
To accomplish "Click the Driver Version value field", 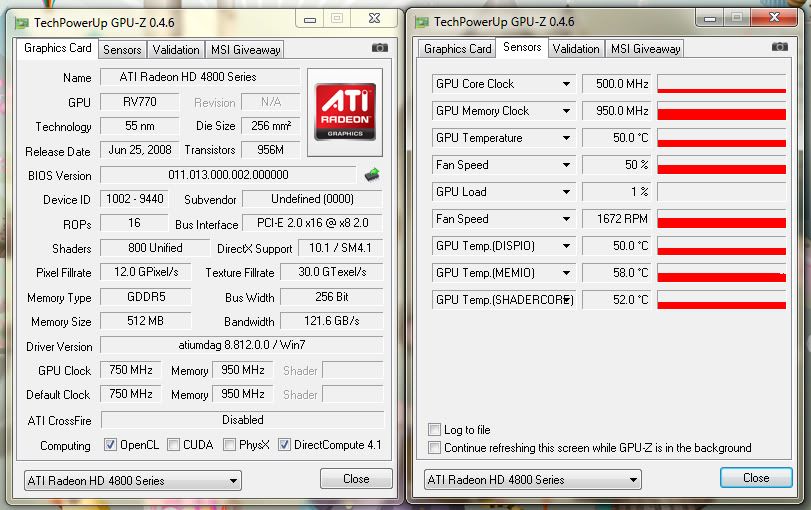I will tap(242, 345).
